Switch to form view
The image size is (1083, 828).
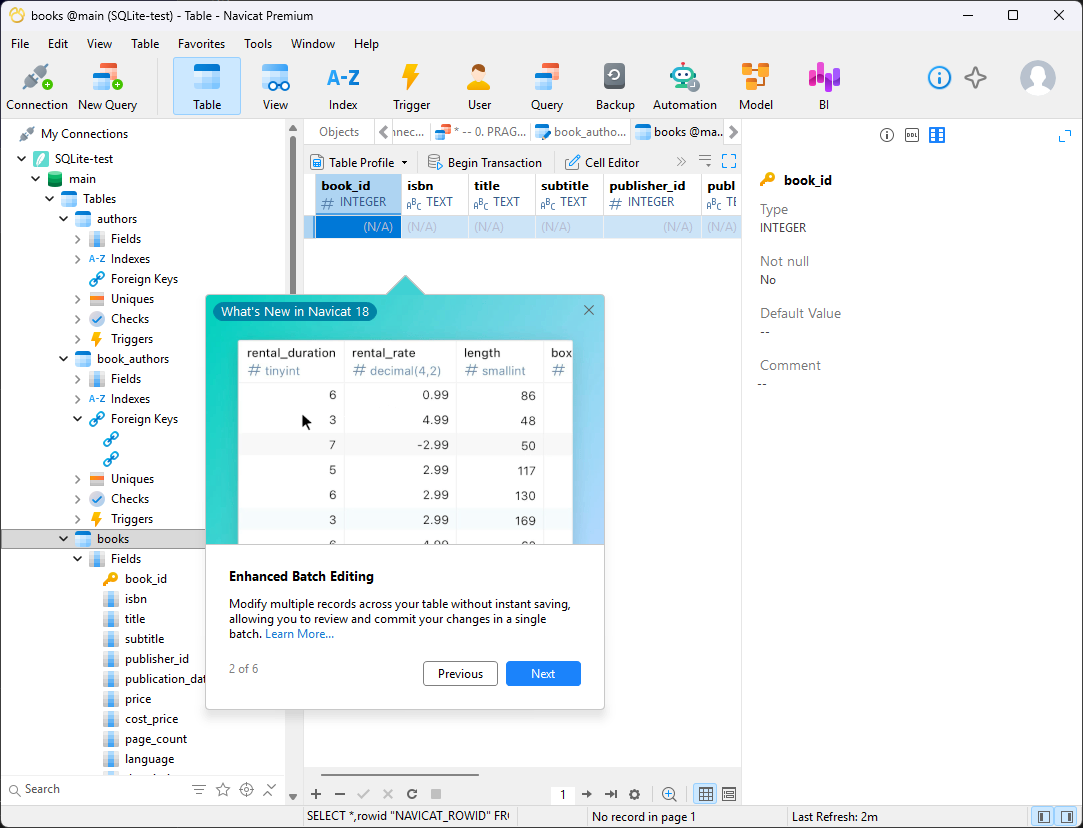click(729, 794)
